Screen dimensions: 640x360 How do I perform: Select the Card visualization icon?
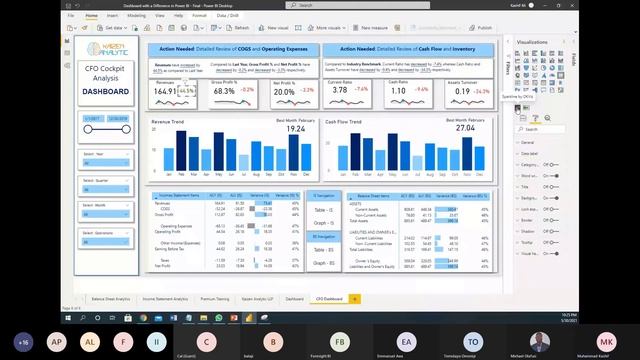click(x=560, y=75)
